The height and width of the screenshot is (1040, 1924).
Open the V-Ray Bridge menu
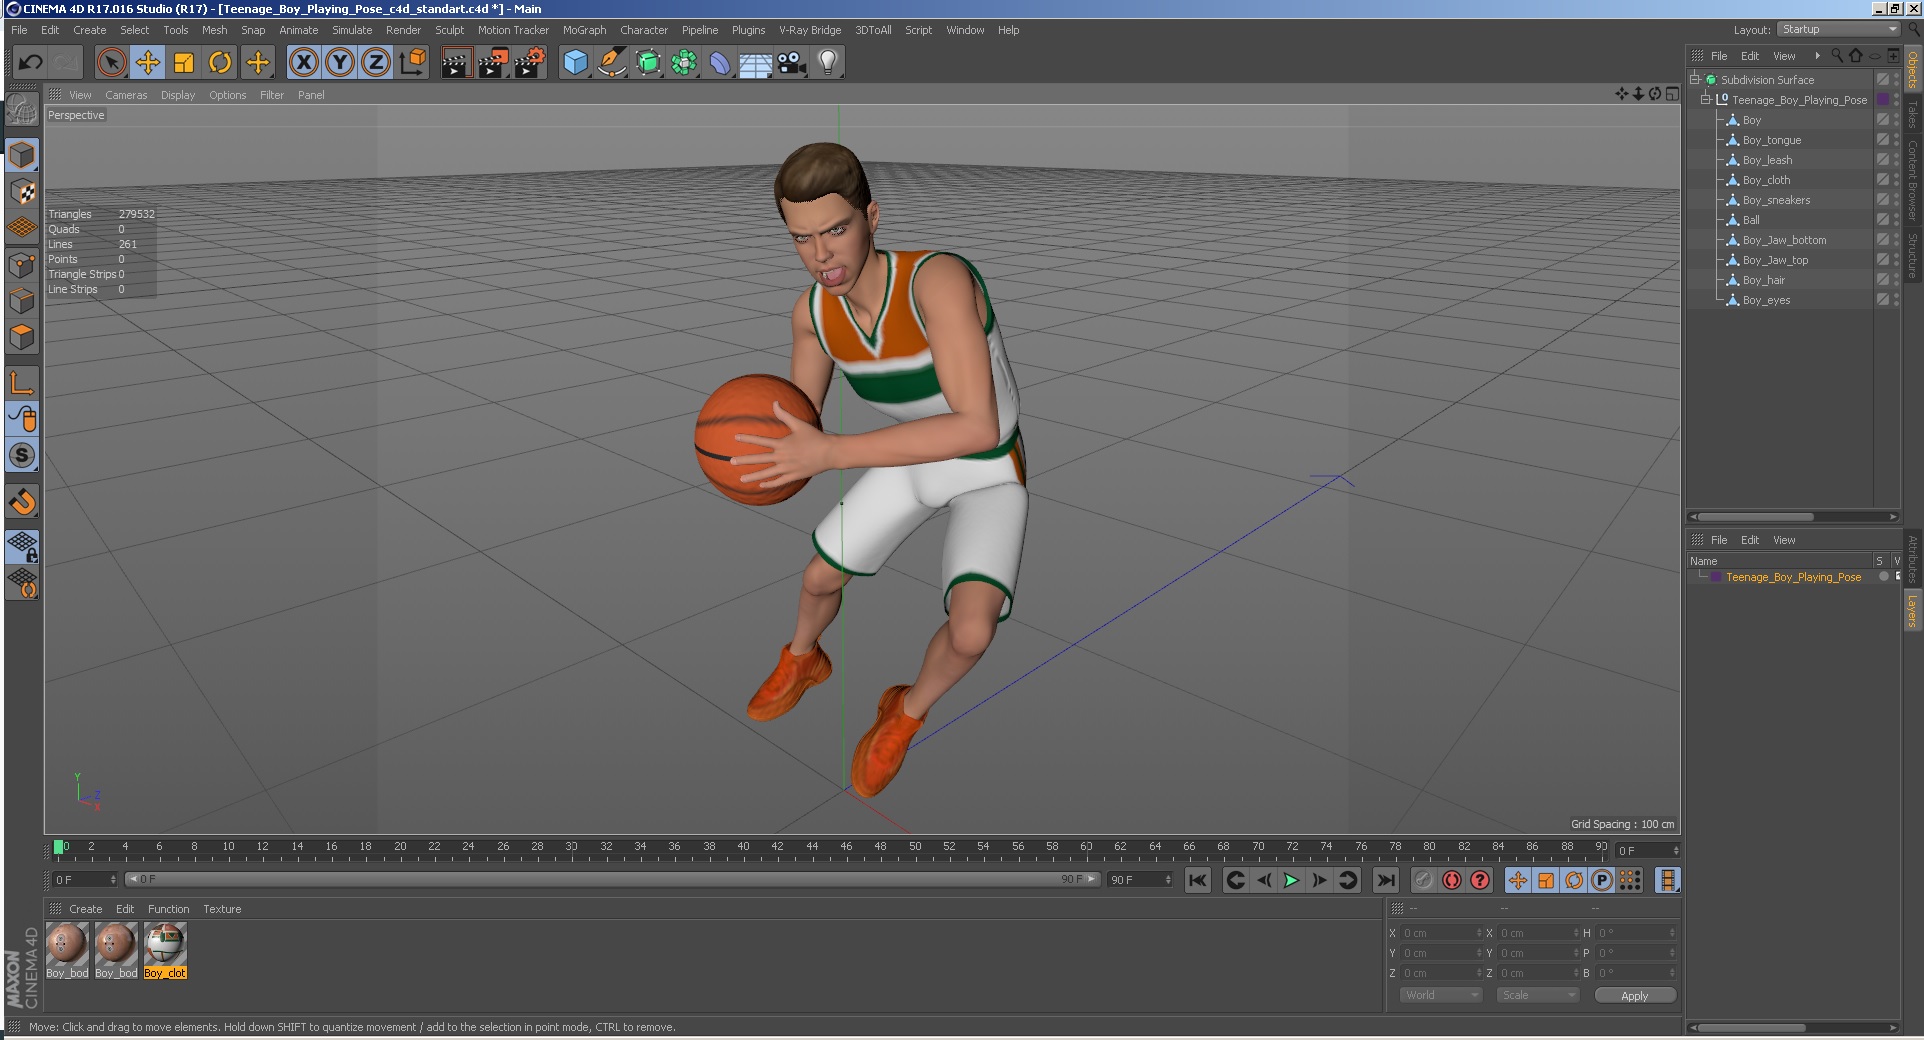[810, 30]
